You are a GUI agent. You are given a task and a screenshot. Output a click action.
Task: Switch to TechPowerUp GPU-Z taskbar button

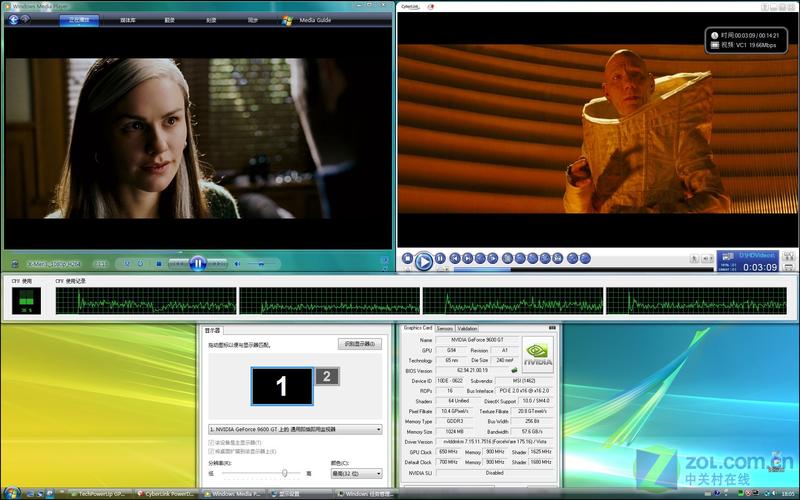tap(98, 494)
